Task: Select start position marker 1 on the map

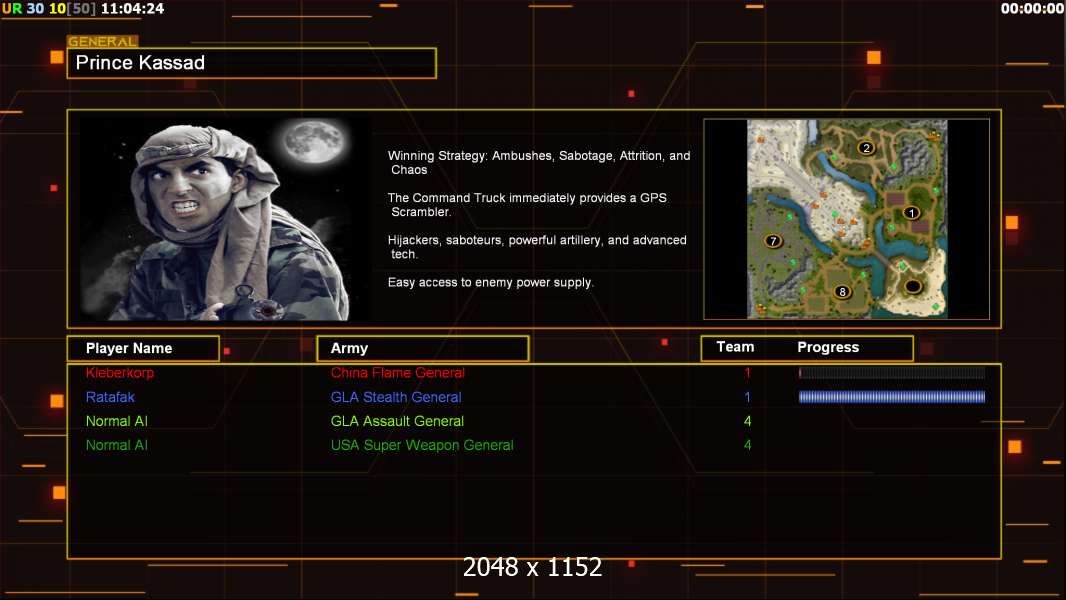Action: point(912,213)
